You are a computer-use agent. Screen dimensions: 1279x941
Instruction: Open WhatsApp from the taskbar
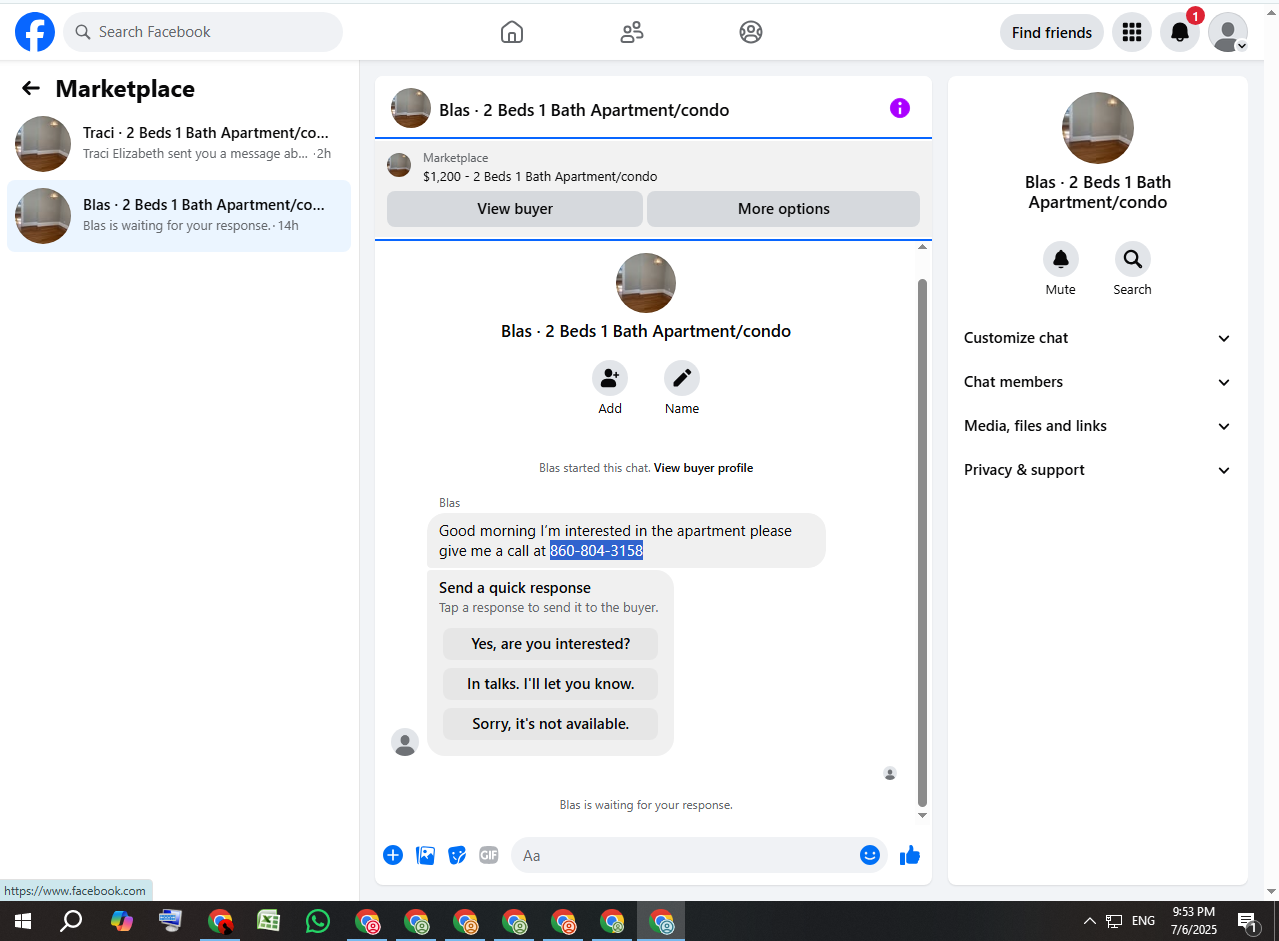(x=318, y=921)
